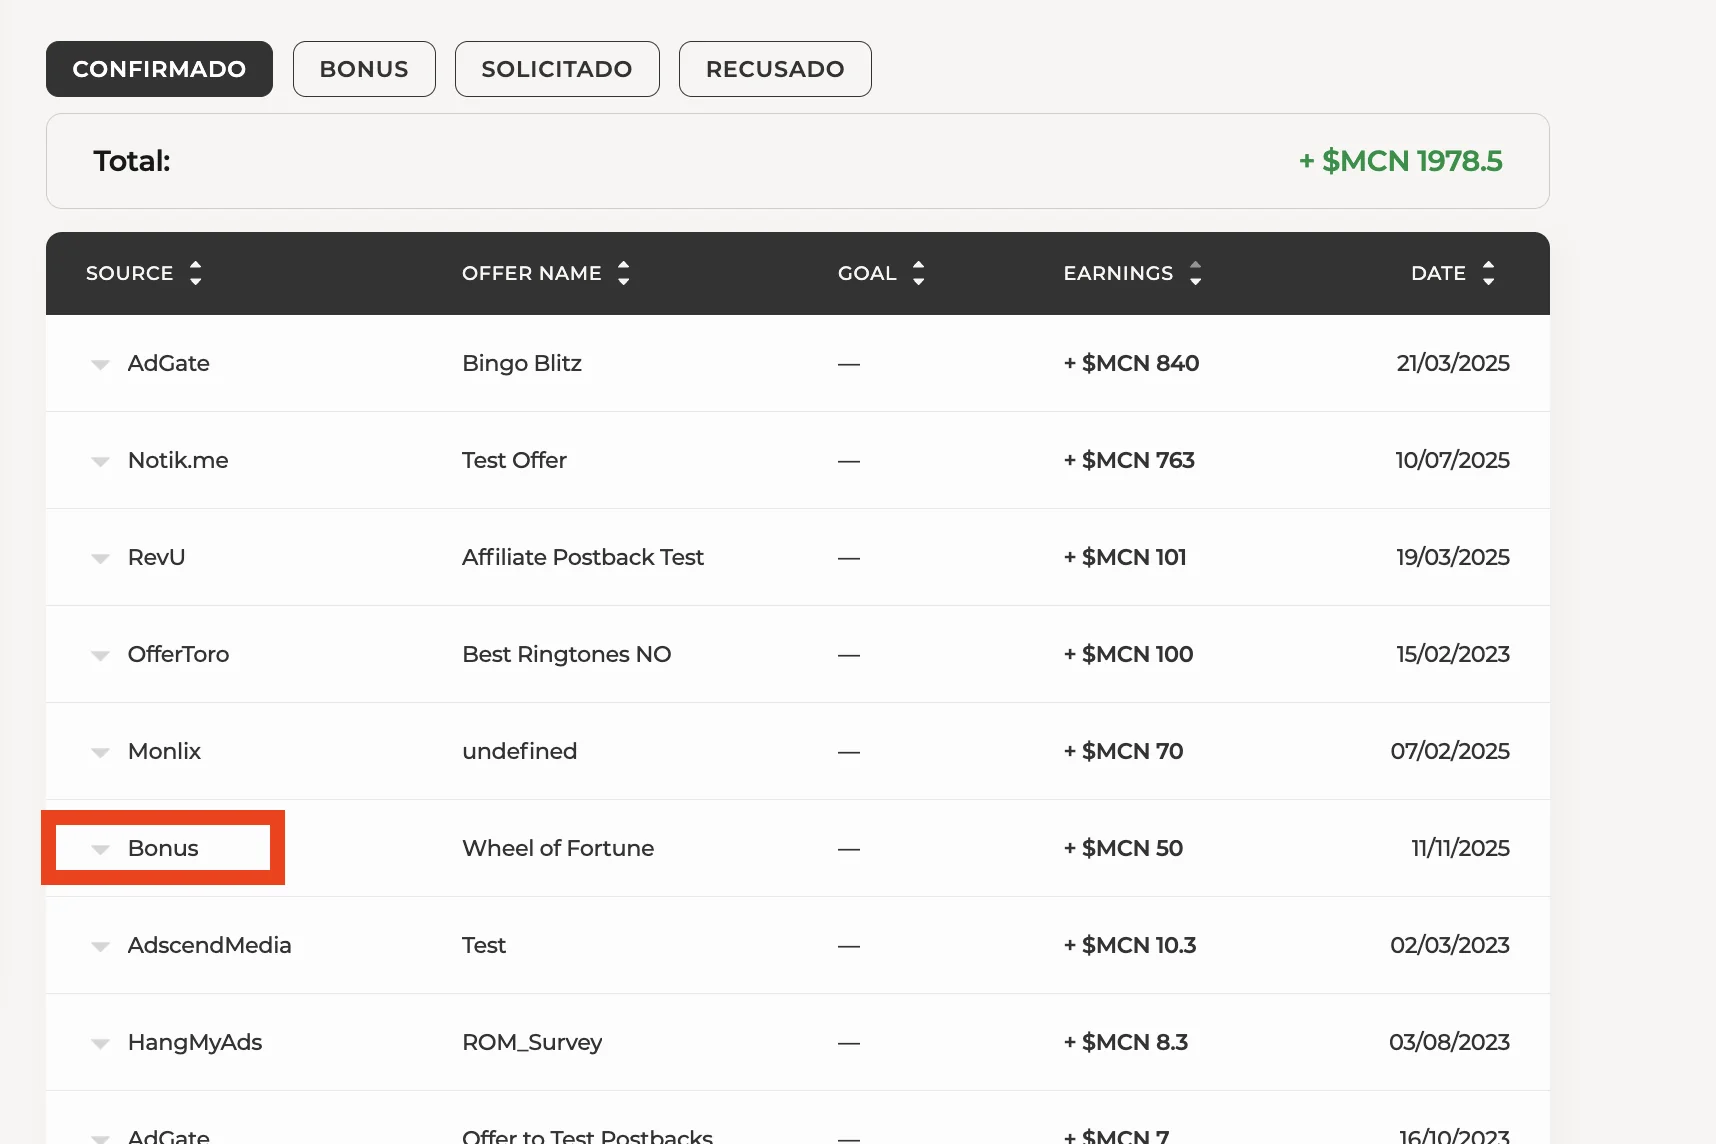This screenshot has height=1144, width=1716.
Task: Expand the Monlix undefined offer row
Action: click(x=100, y=752)
